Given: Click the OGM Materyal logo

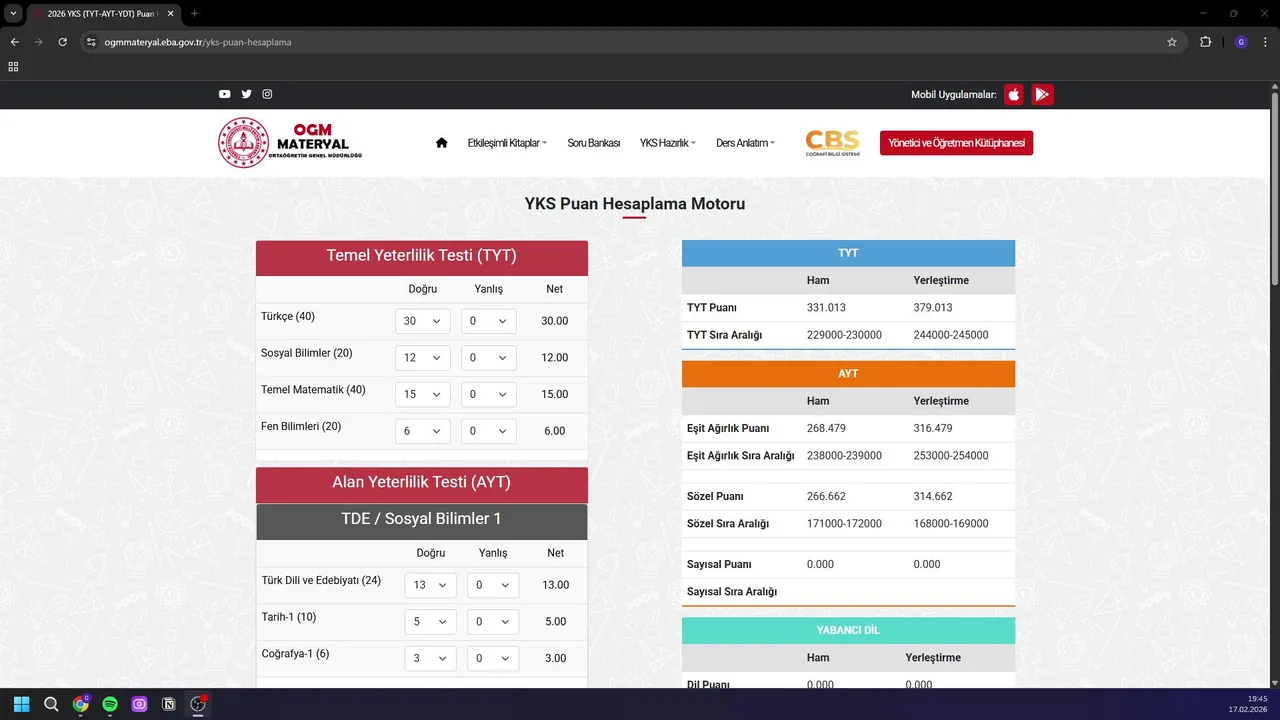Looking at the screenshot, I should [290, 143].
